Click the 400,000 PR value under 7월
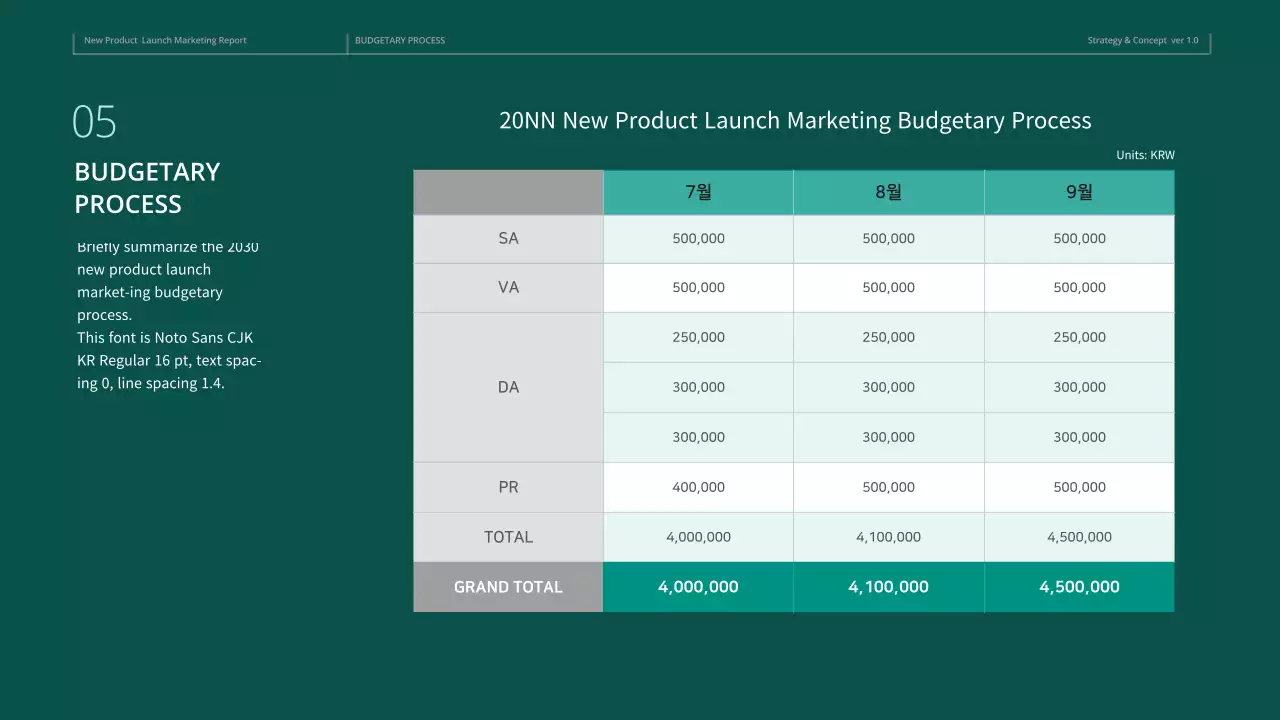The height and width of the screenshot is (720, 1280). (697, 487)
